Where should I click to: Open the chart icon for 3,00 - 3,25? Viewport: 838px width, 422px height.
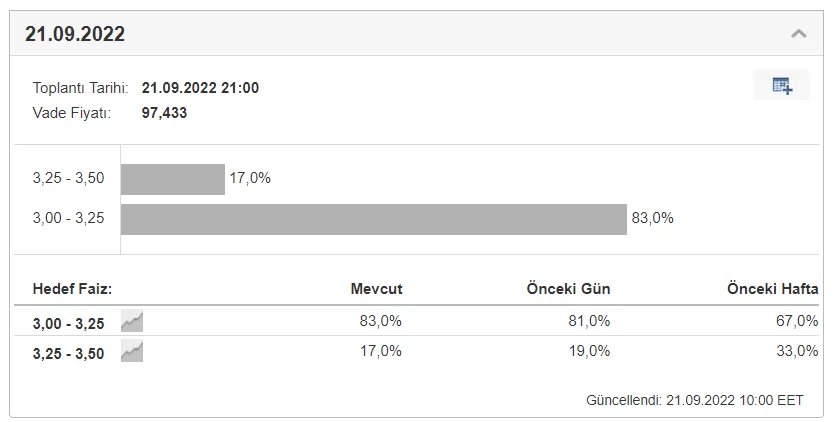tap(132, 321)
